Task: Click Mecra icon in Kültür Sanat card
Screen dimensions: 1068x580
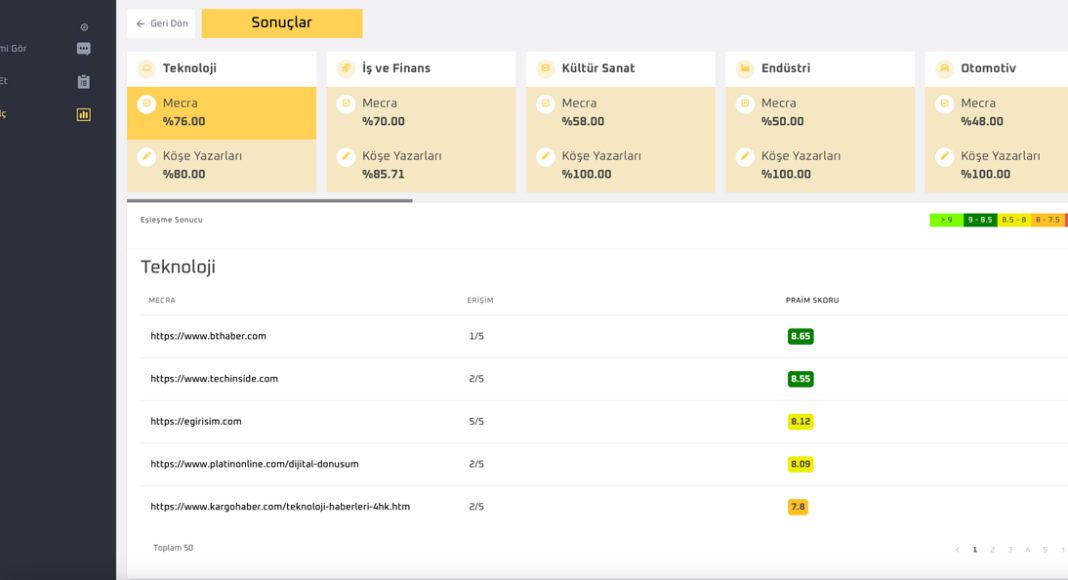Action: pos(546,104)
